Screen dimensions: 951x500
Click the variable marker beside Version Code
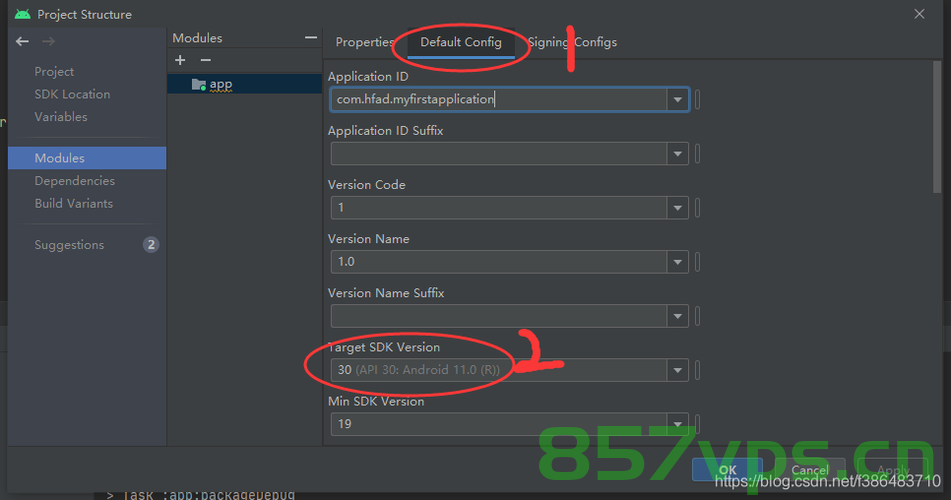pos(697,208)
